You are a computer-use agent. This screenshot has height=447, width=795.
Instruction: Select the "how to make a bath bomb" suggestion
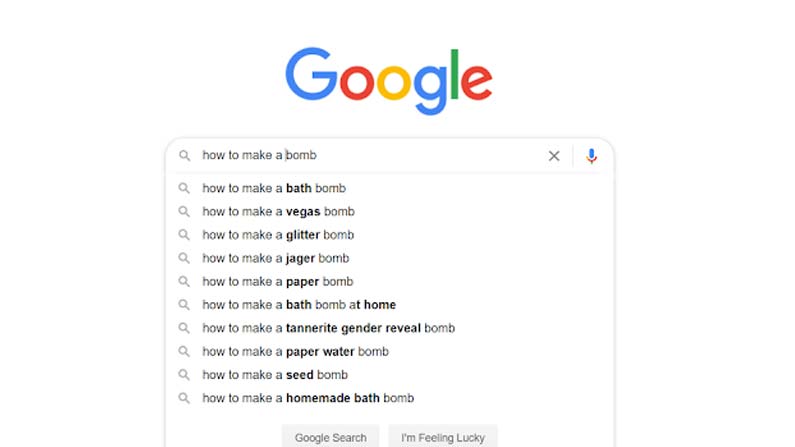click(x=389, y=189)
